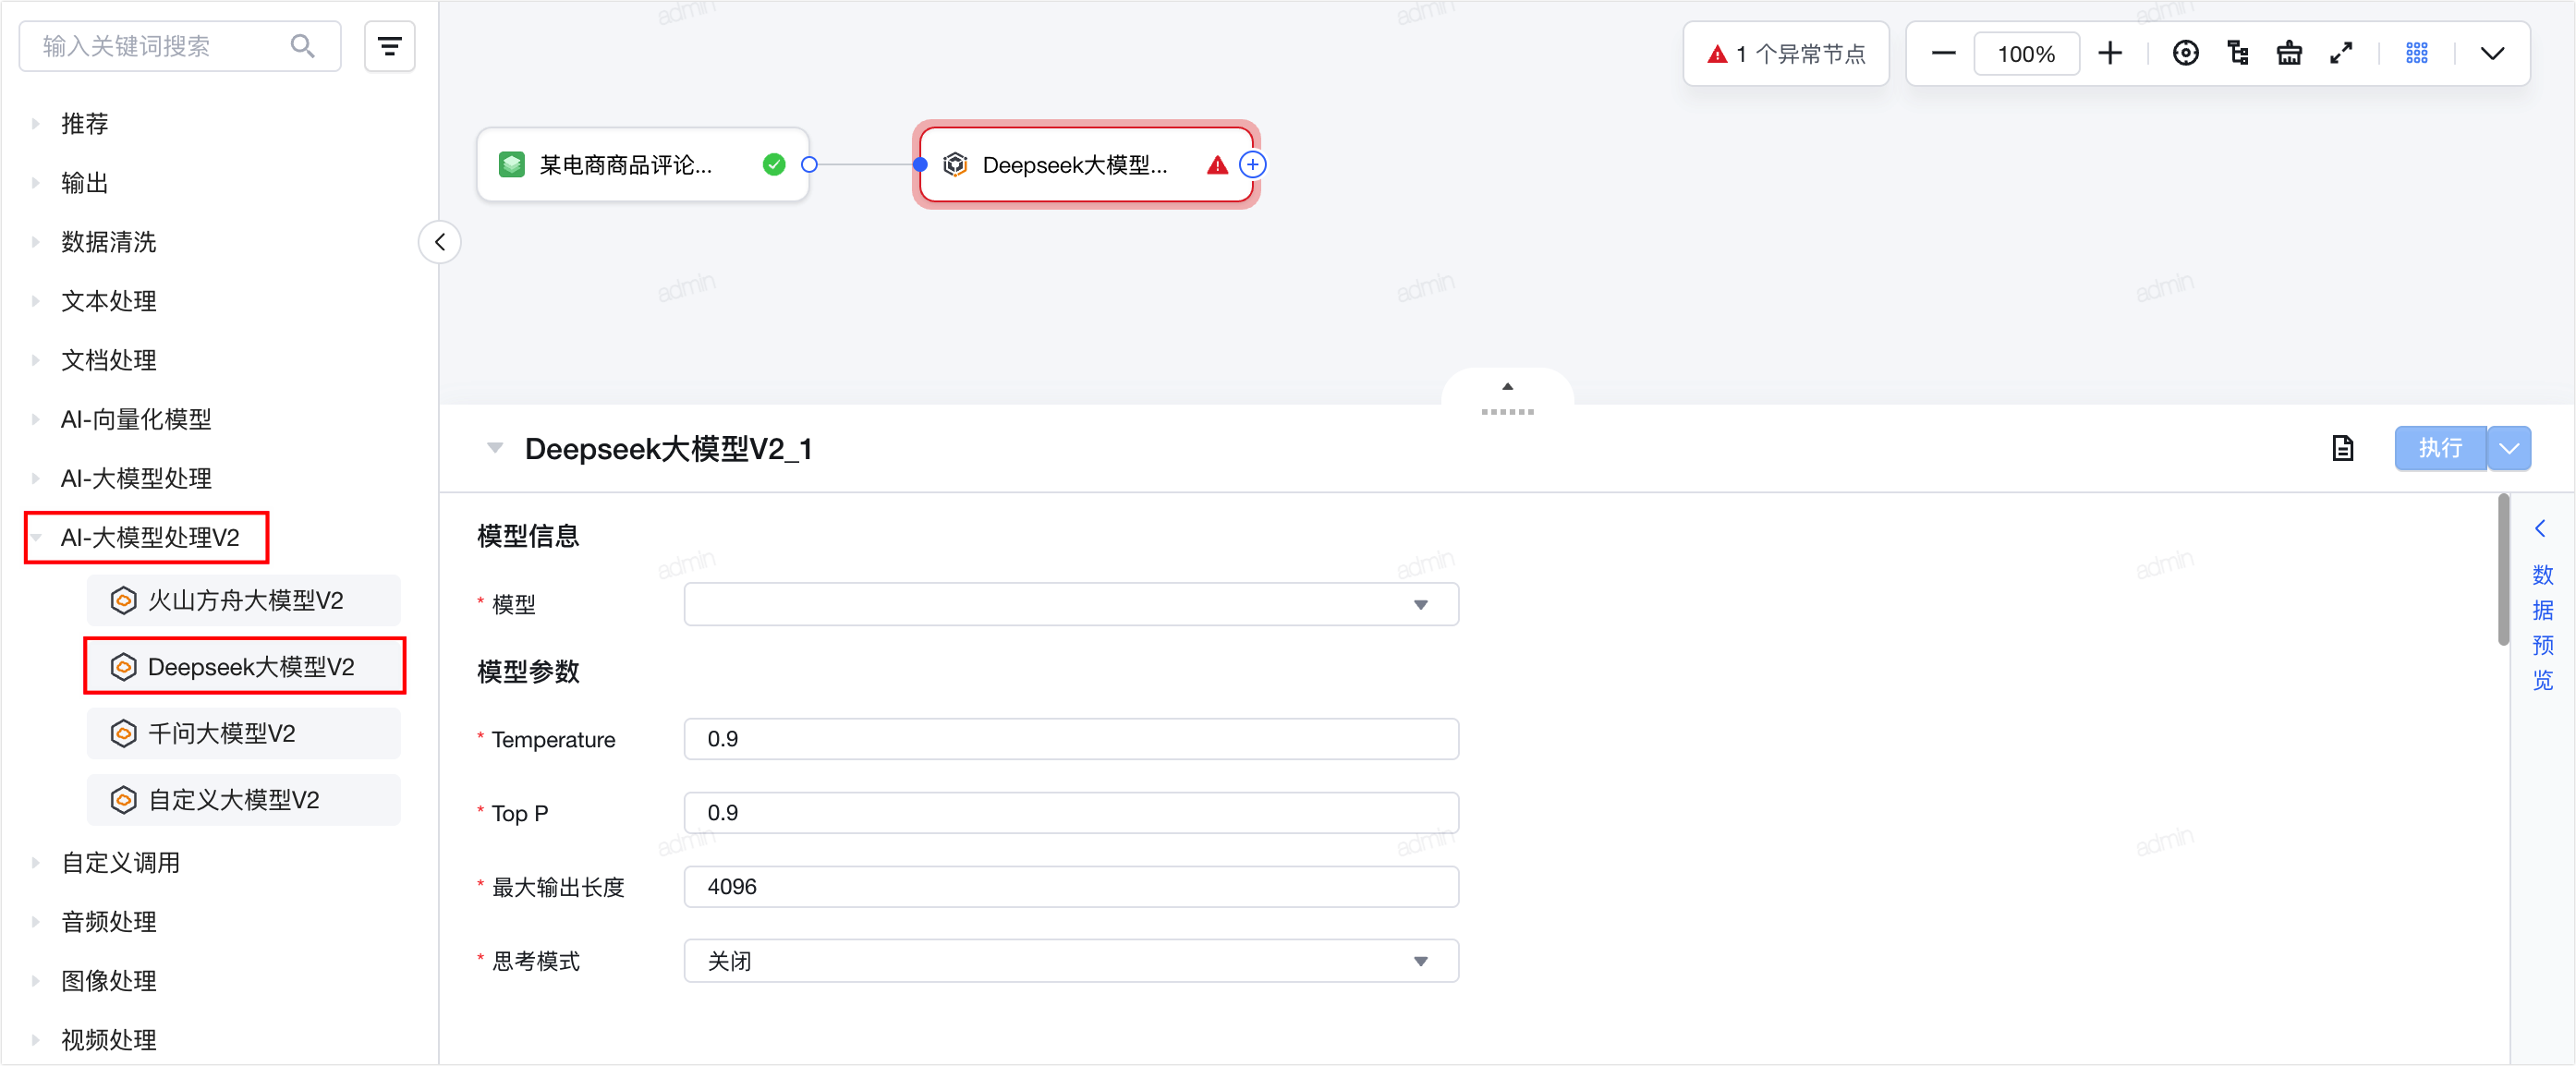The height and width of the screenshot is (1066, 2576).
Task: Click output port of 某电商商品评论 node
Action: [x=809, y=165]
